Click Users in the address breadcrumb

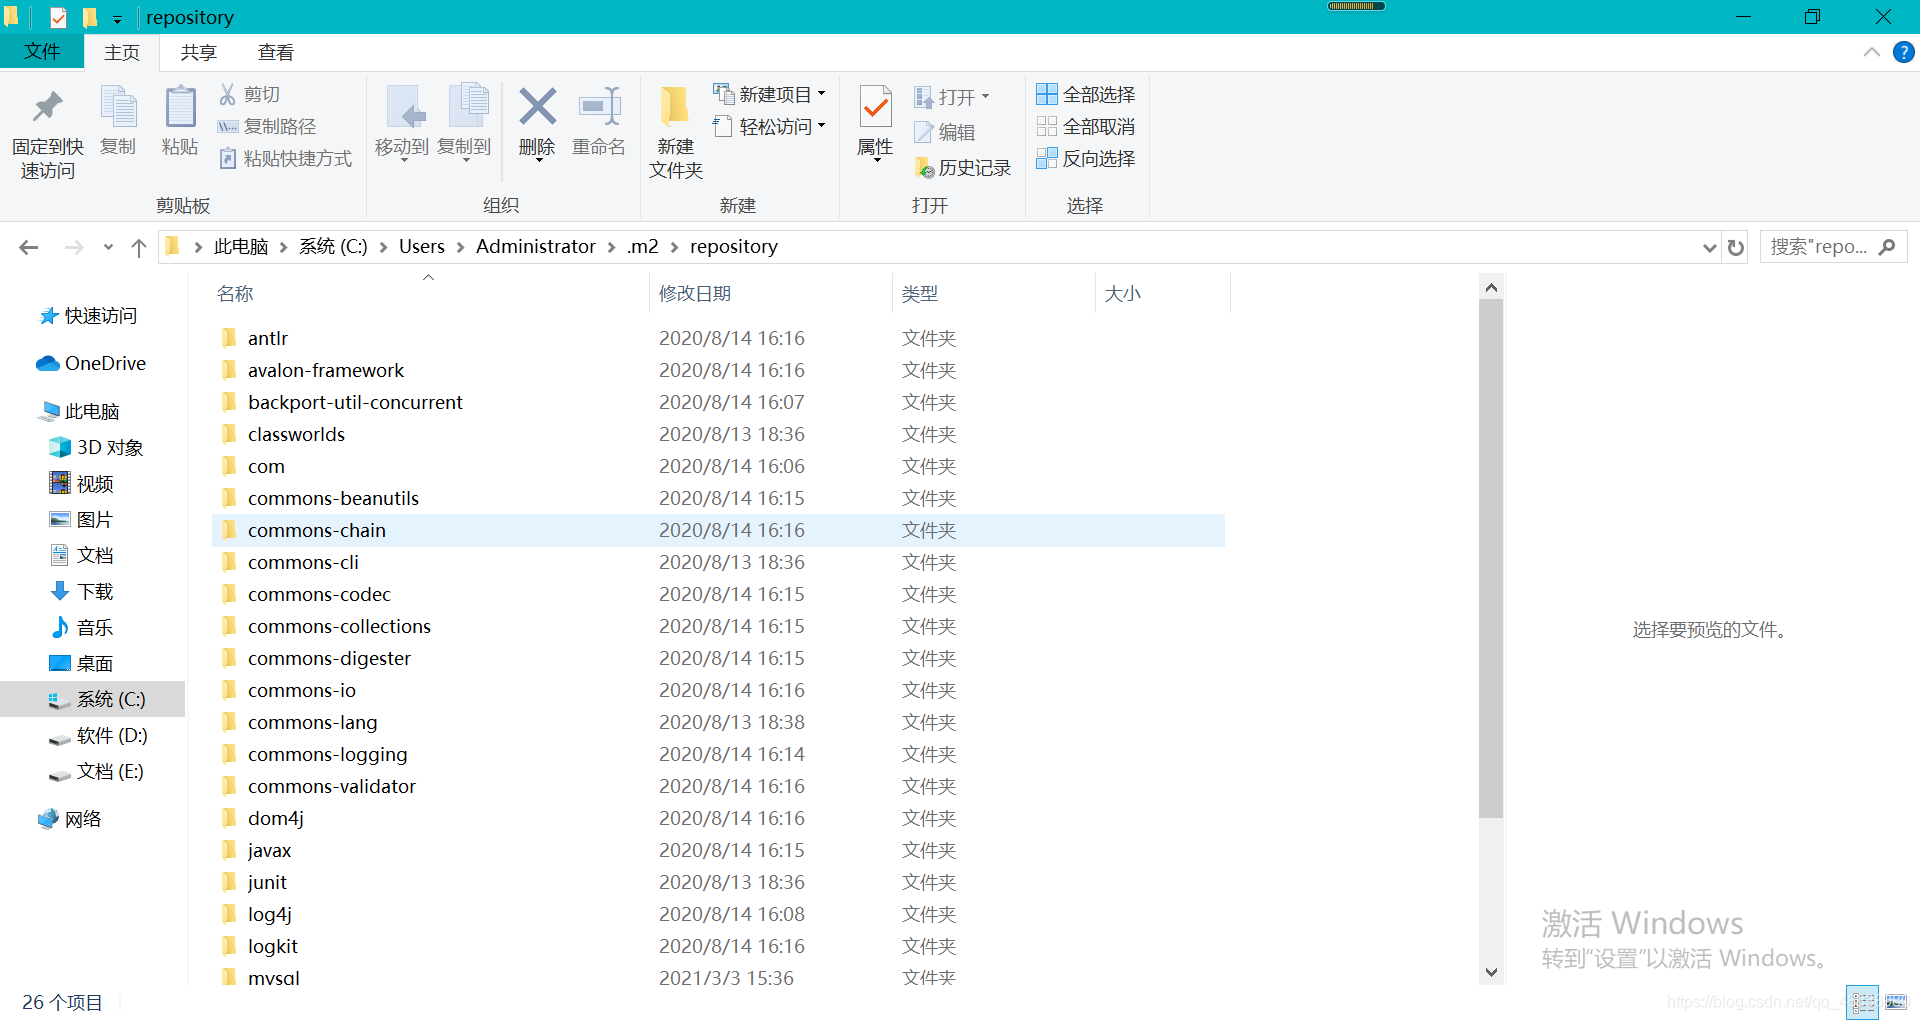coord(422,246)
